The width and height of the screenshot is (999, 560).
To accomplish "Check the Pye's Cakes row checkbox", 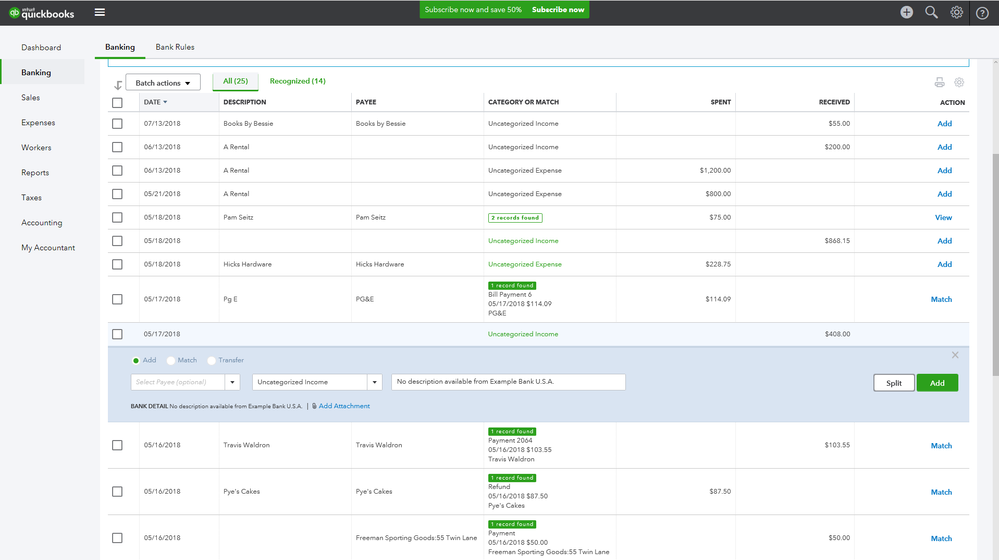I will (117, 492).
